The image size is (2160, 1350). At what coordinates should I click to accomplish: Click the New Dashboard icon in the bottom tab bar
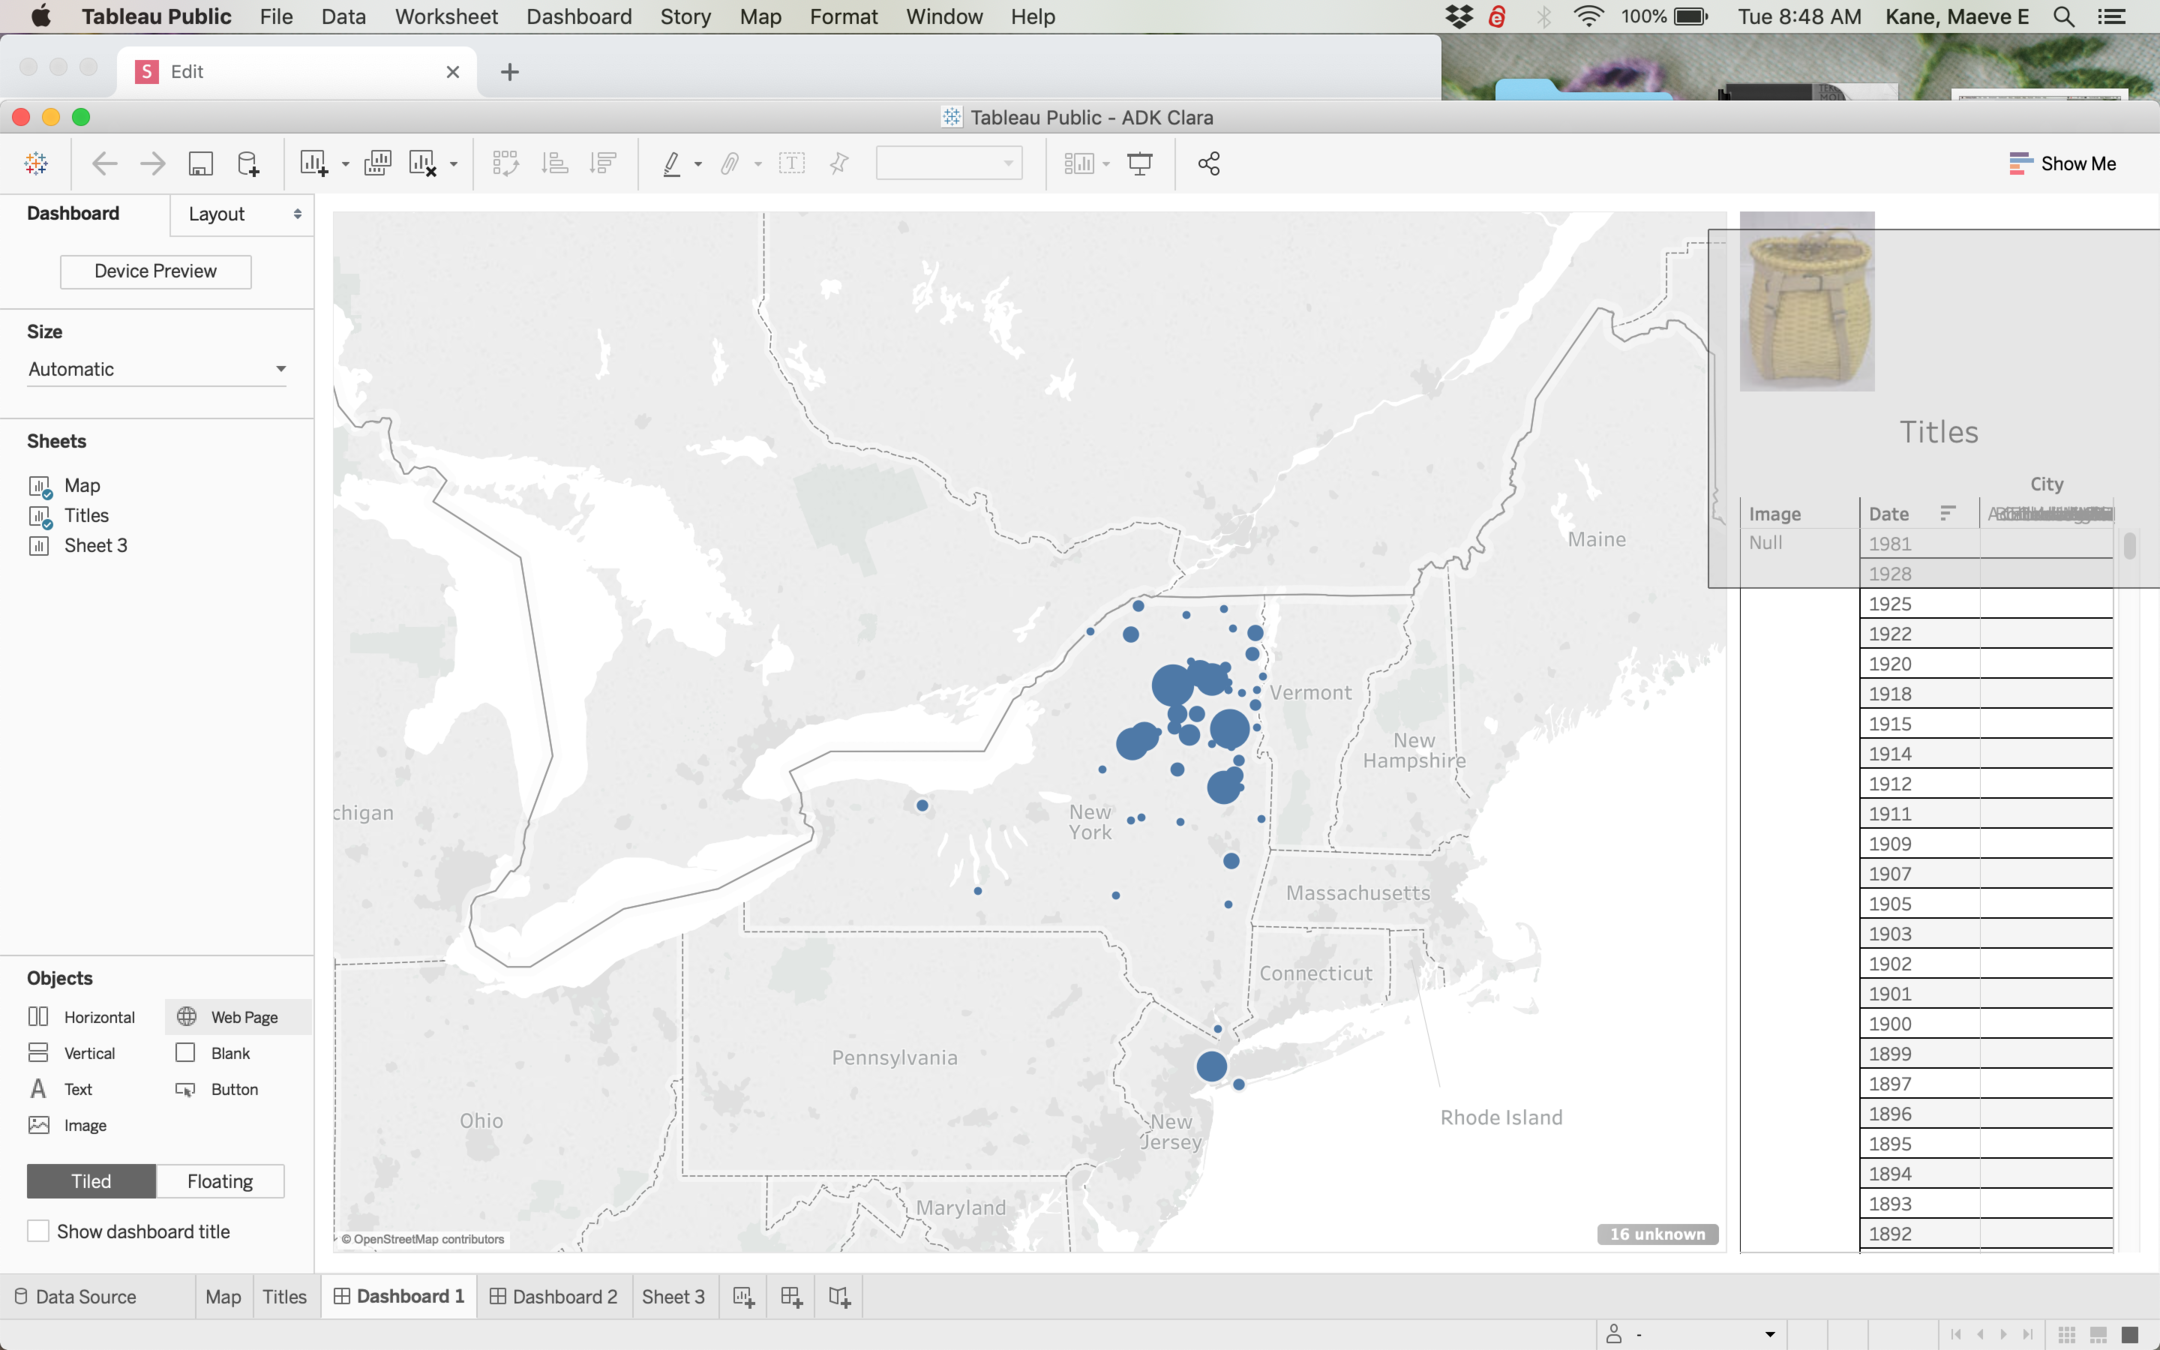791,1297
